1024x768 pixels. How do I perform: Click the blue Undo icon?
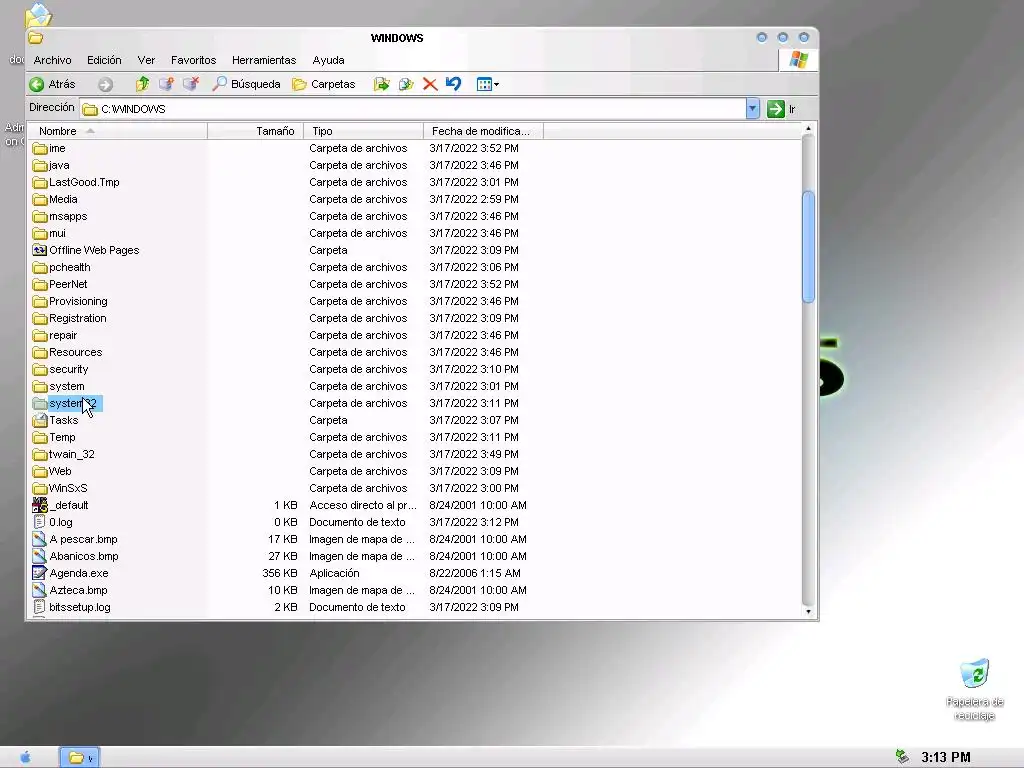[453, 84]
